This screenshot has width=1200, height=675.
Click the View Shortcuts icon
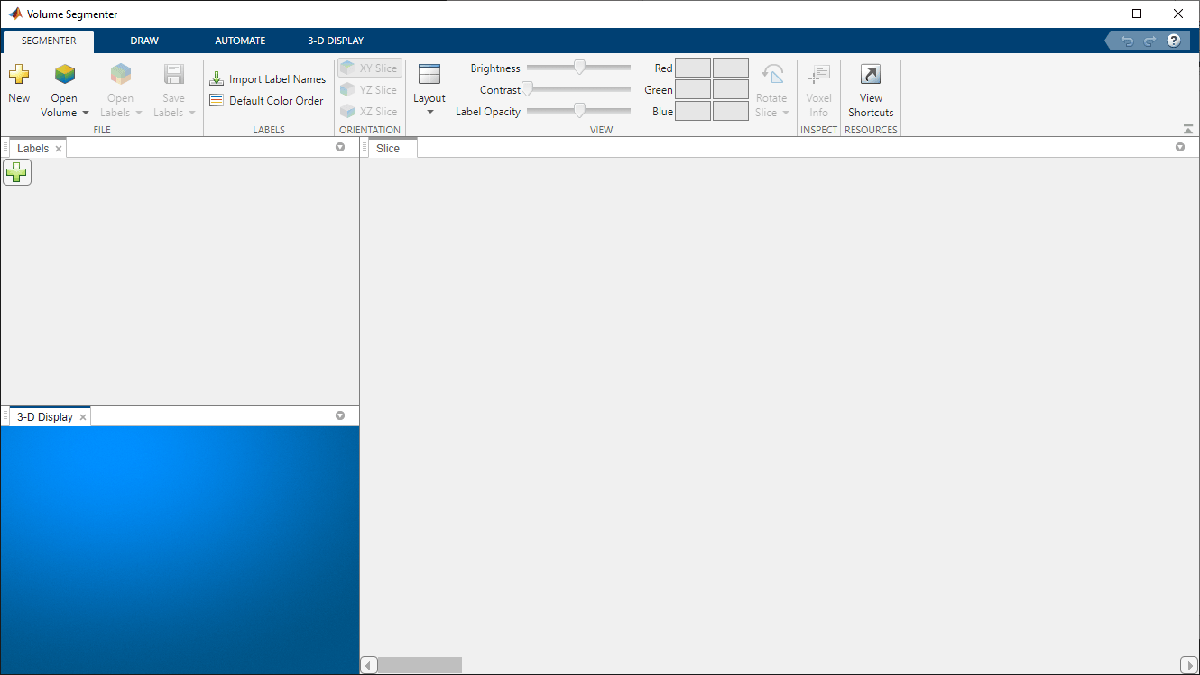870,74
